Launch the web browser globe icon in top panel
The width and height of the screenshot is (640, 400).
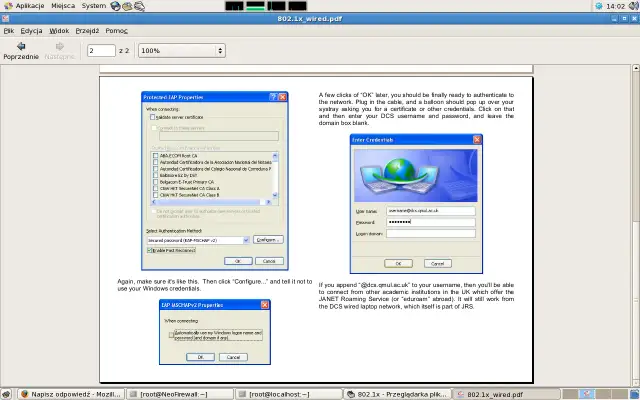click(116, 6)
